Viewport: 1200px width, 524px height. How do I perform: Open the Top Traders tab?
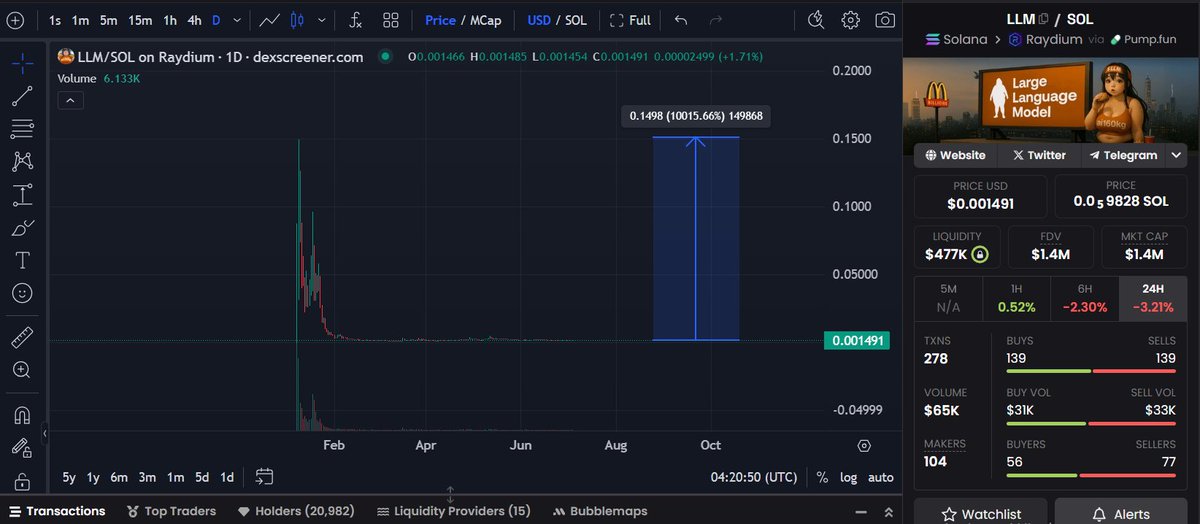[x=171, y=511]
